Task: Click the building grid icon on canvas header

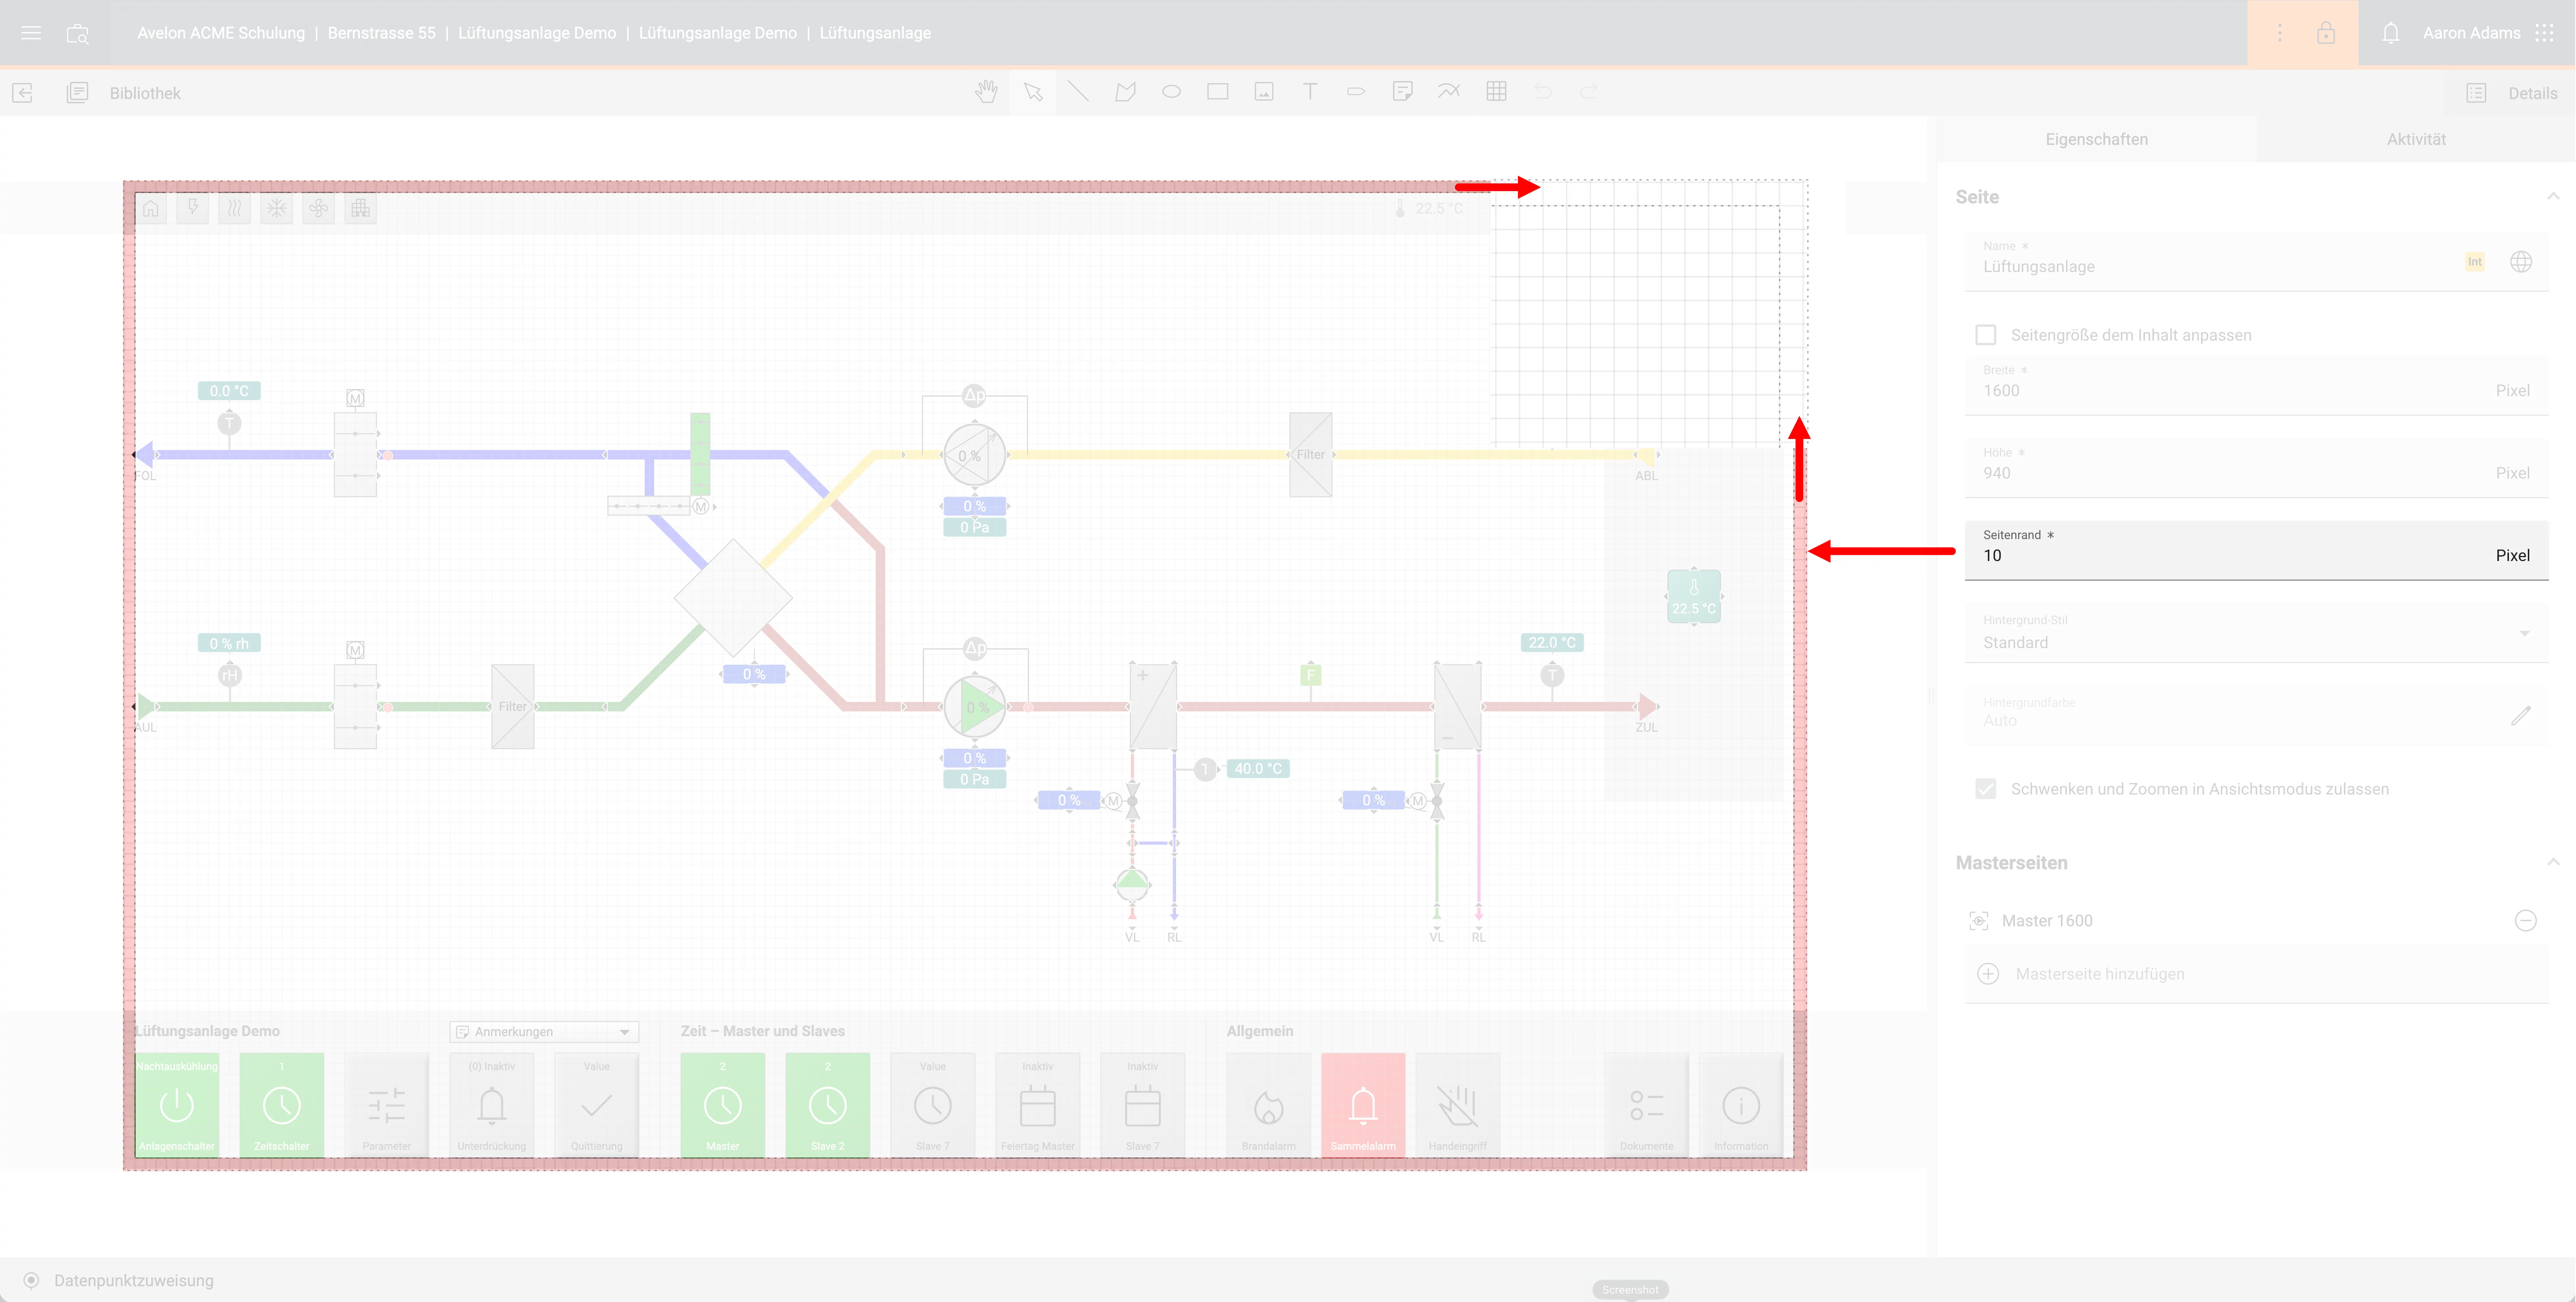Action: point(361,208)
